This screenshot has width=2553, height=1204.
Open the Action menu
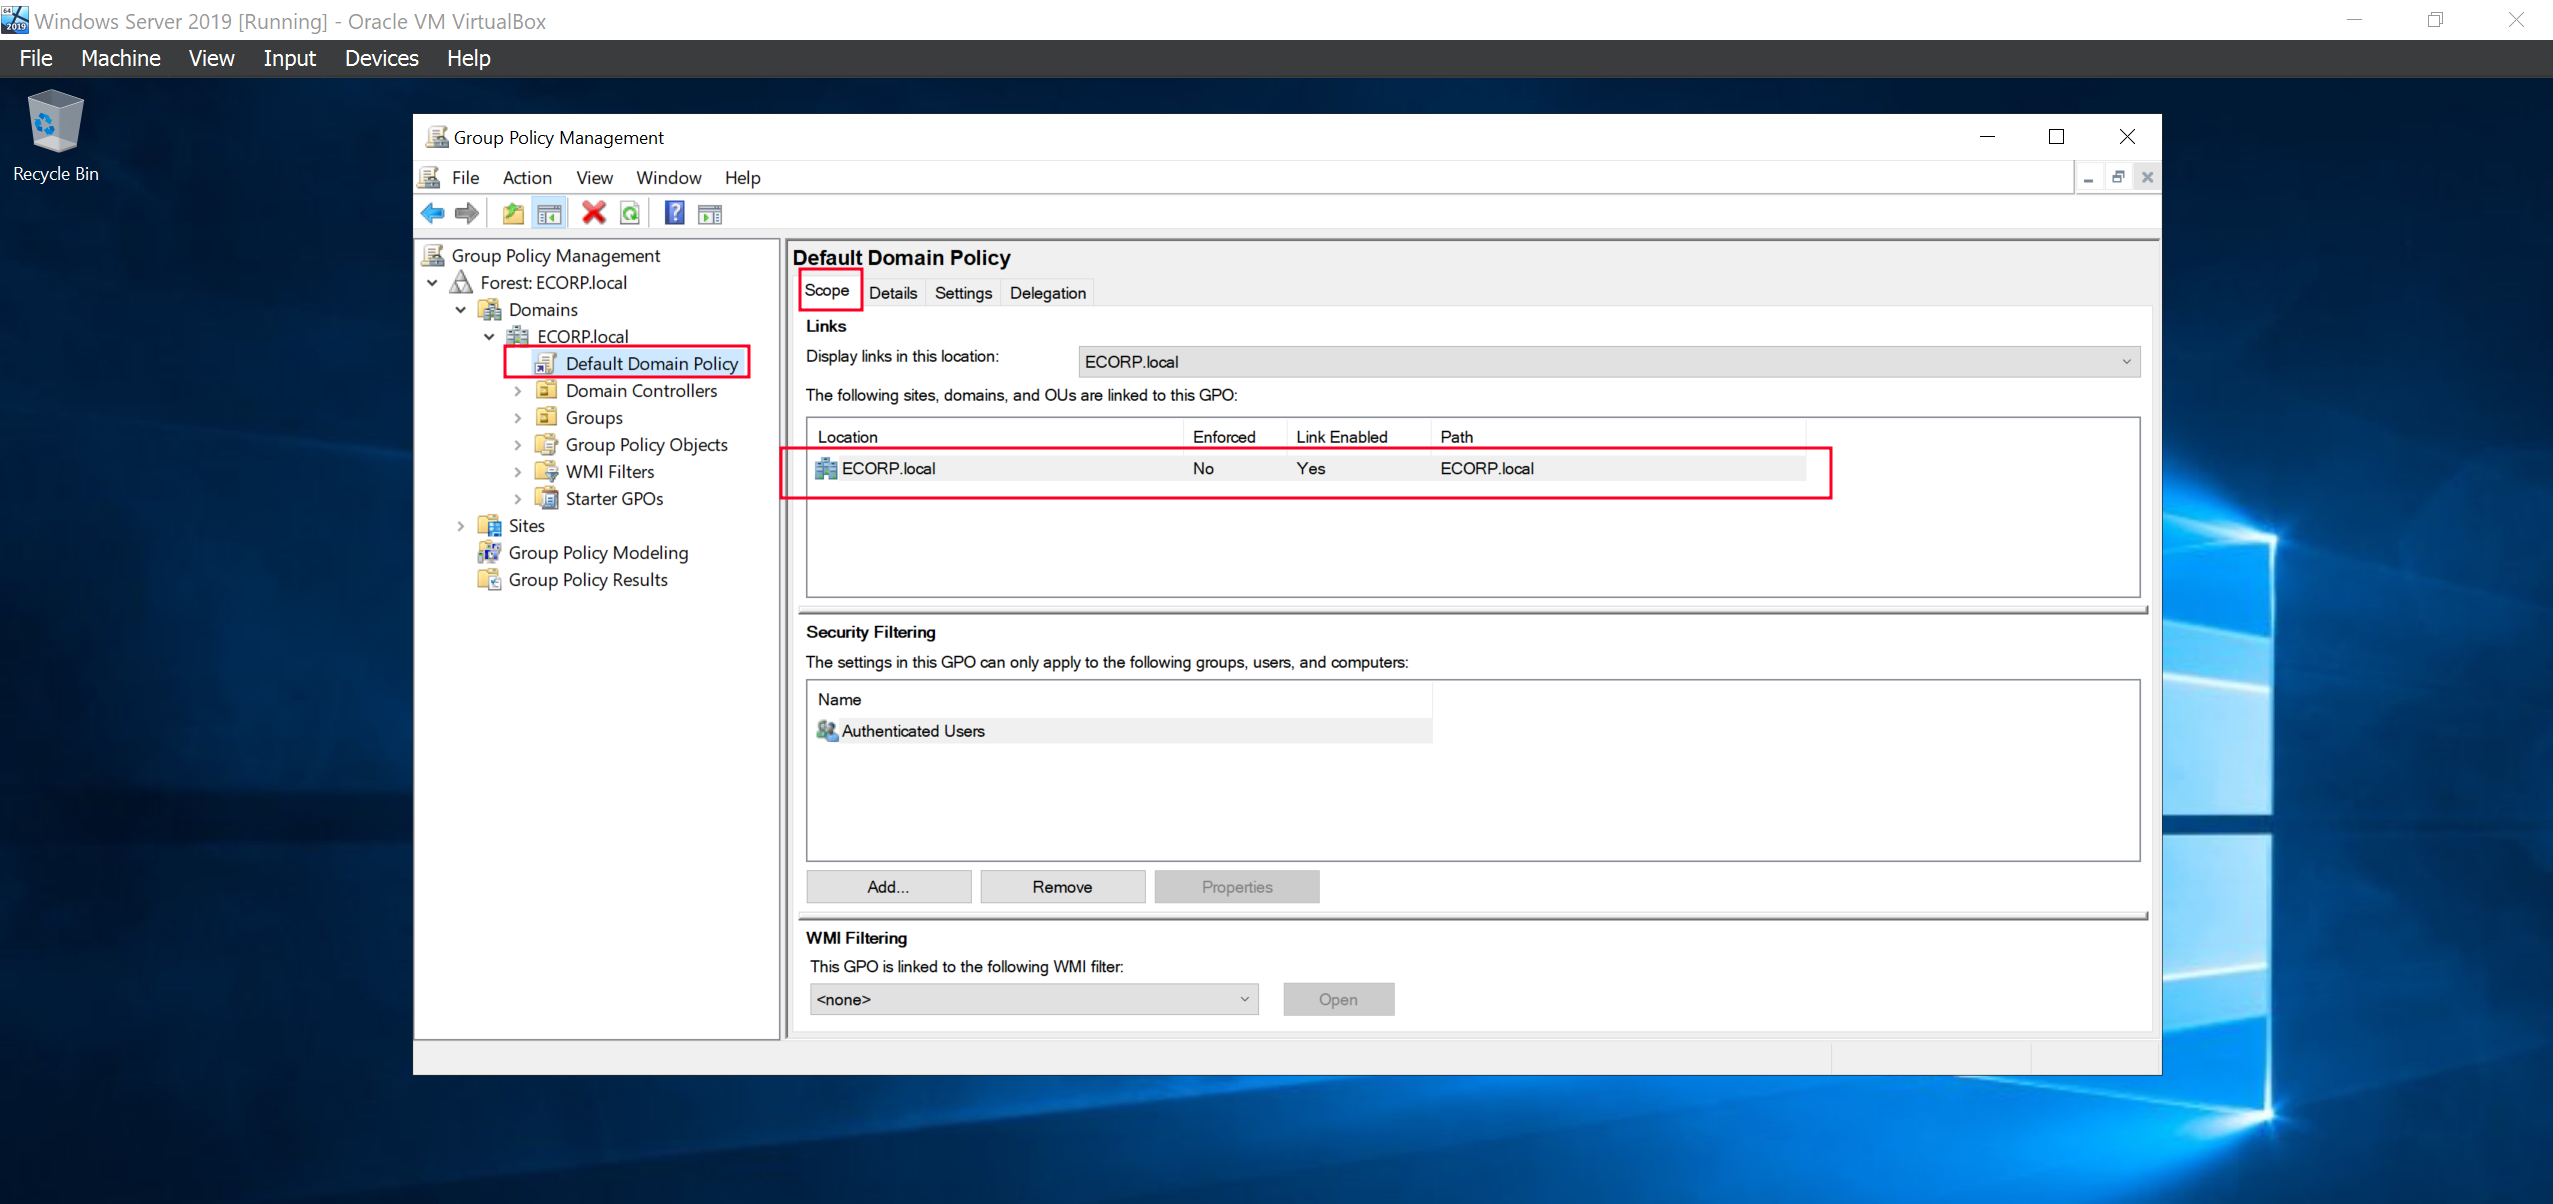pos(527,177)
